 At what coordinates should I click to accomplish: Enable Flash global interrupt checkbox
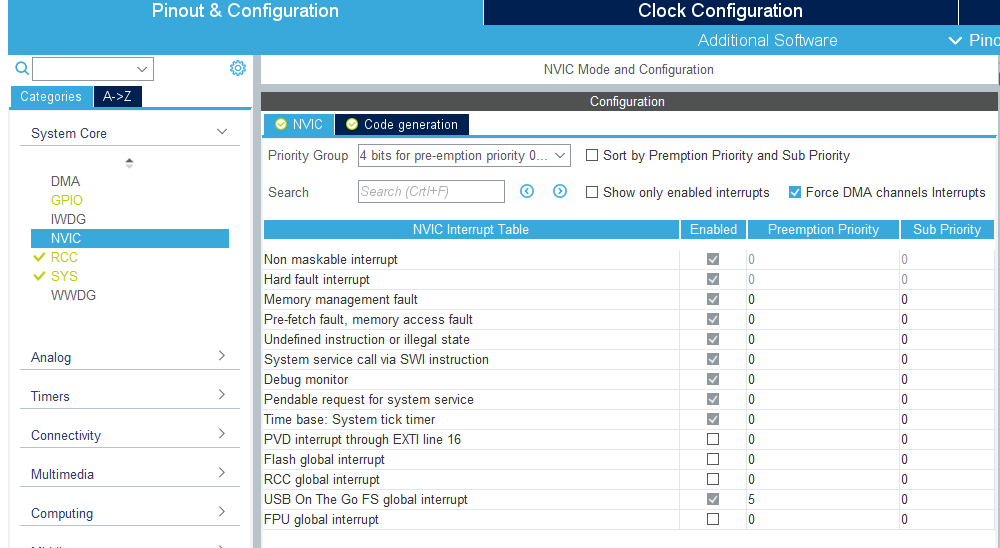point(713,459)
